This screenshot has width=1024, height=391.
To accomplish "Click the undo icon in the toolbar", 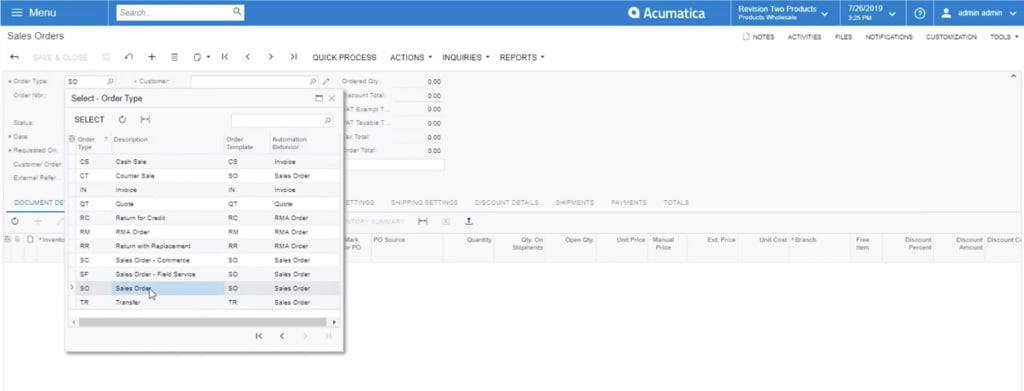I will point(129,57).
